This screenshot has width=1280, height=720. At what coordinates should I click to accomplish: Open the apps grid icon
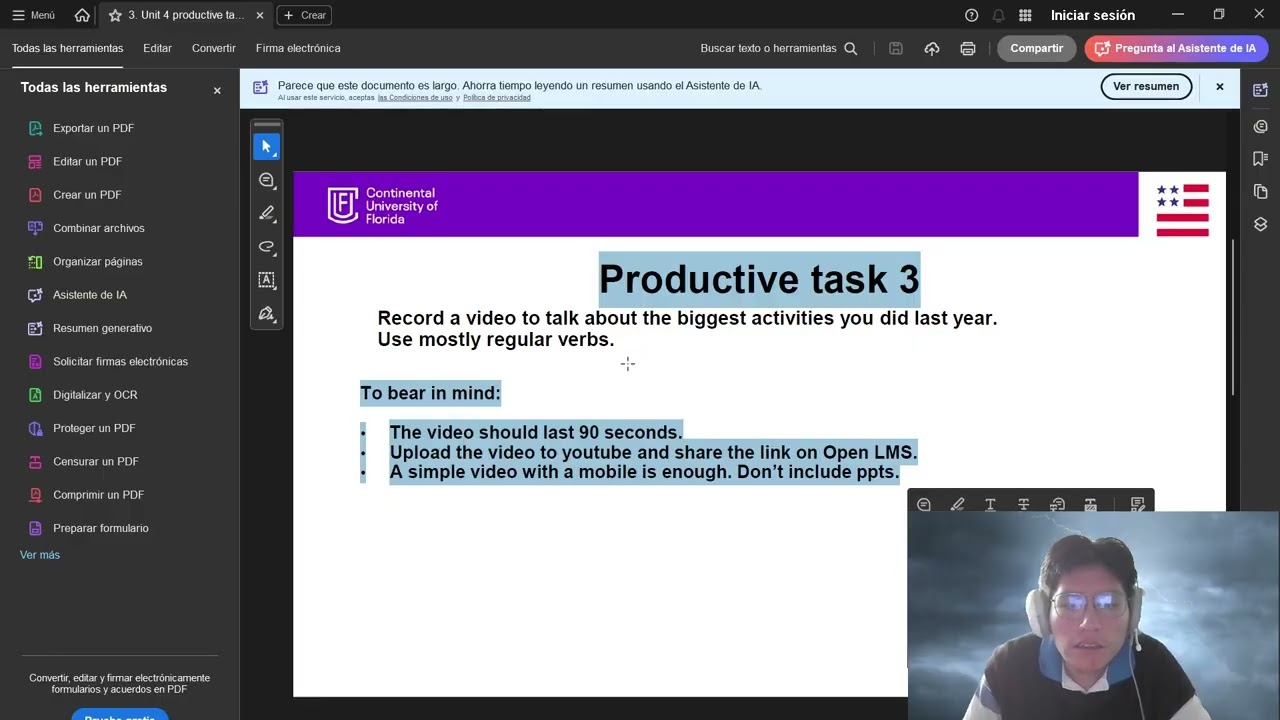[x=1025, y=15]
